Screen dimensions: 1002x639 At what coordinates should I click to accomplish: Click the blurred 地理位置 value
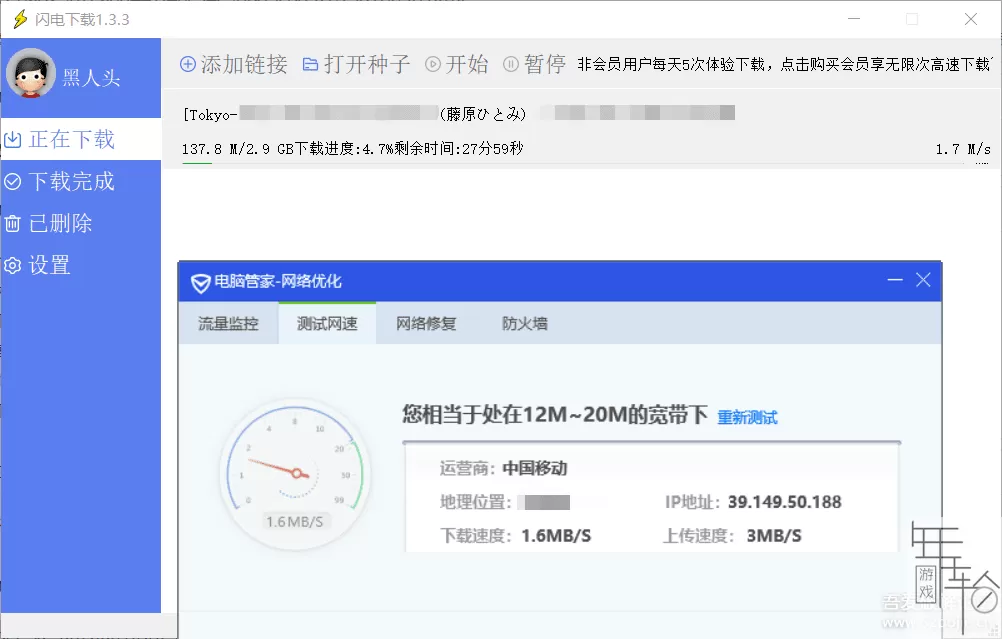click(x=544, y=502)
